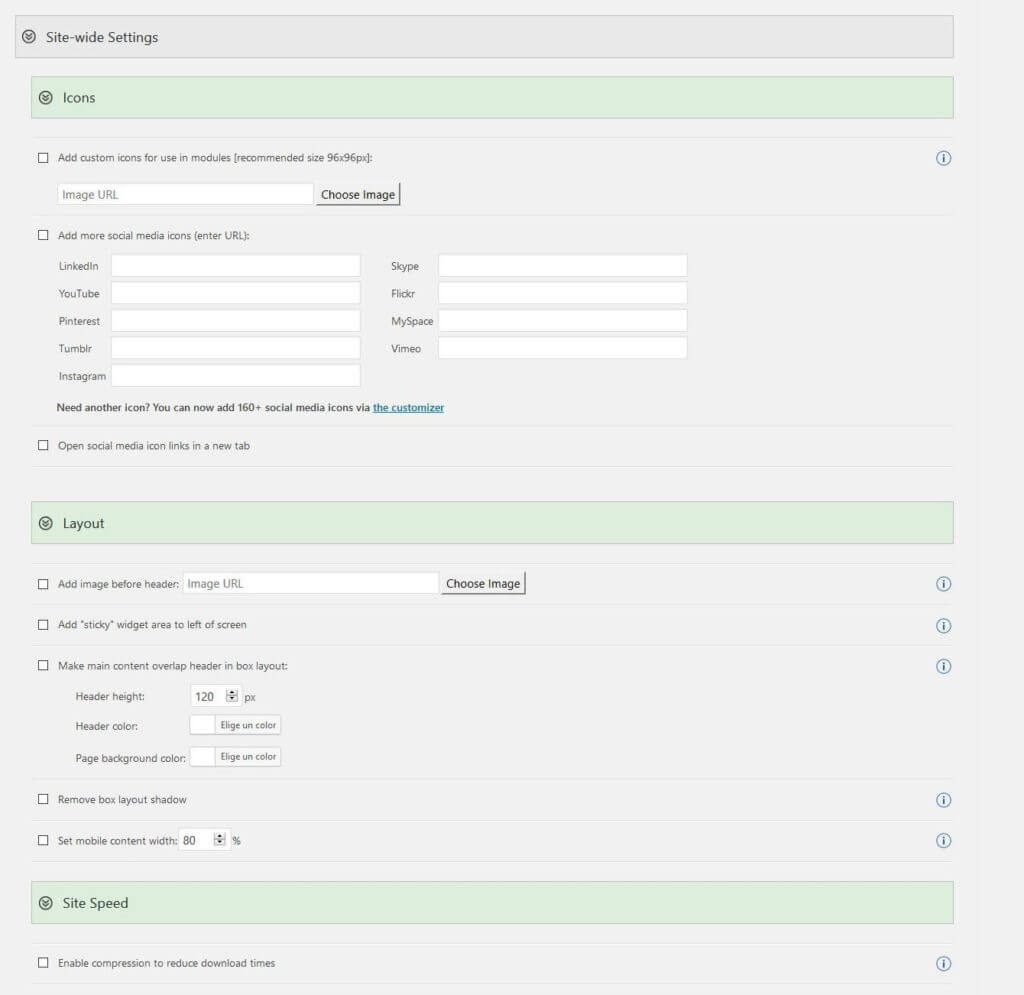1024x995 pixels.
Task: Click the Vimeo URL field
Action: [563, 348]
